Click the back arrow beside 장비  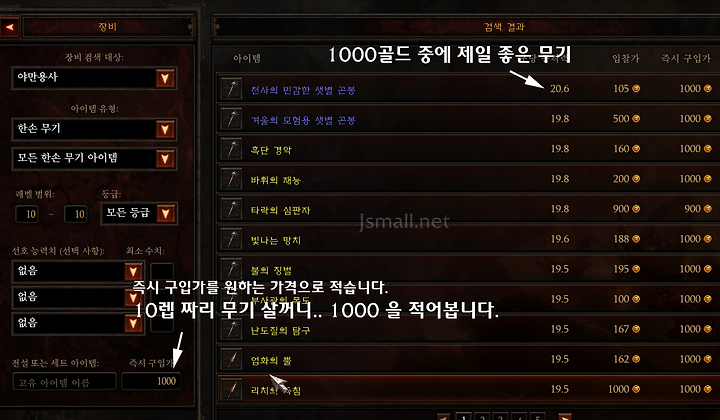pyautogui.click(x=9, y=27)
